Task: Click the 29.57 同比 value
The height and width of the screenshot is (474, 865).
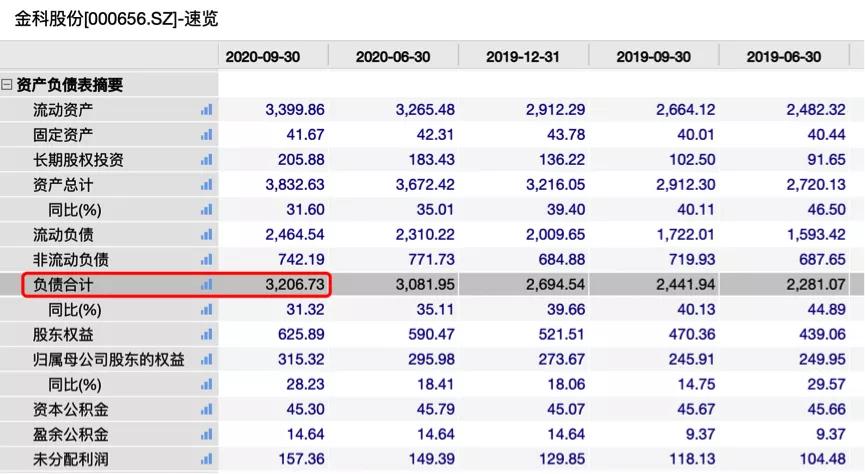Action: point(826,385)
